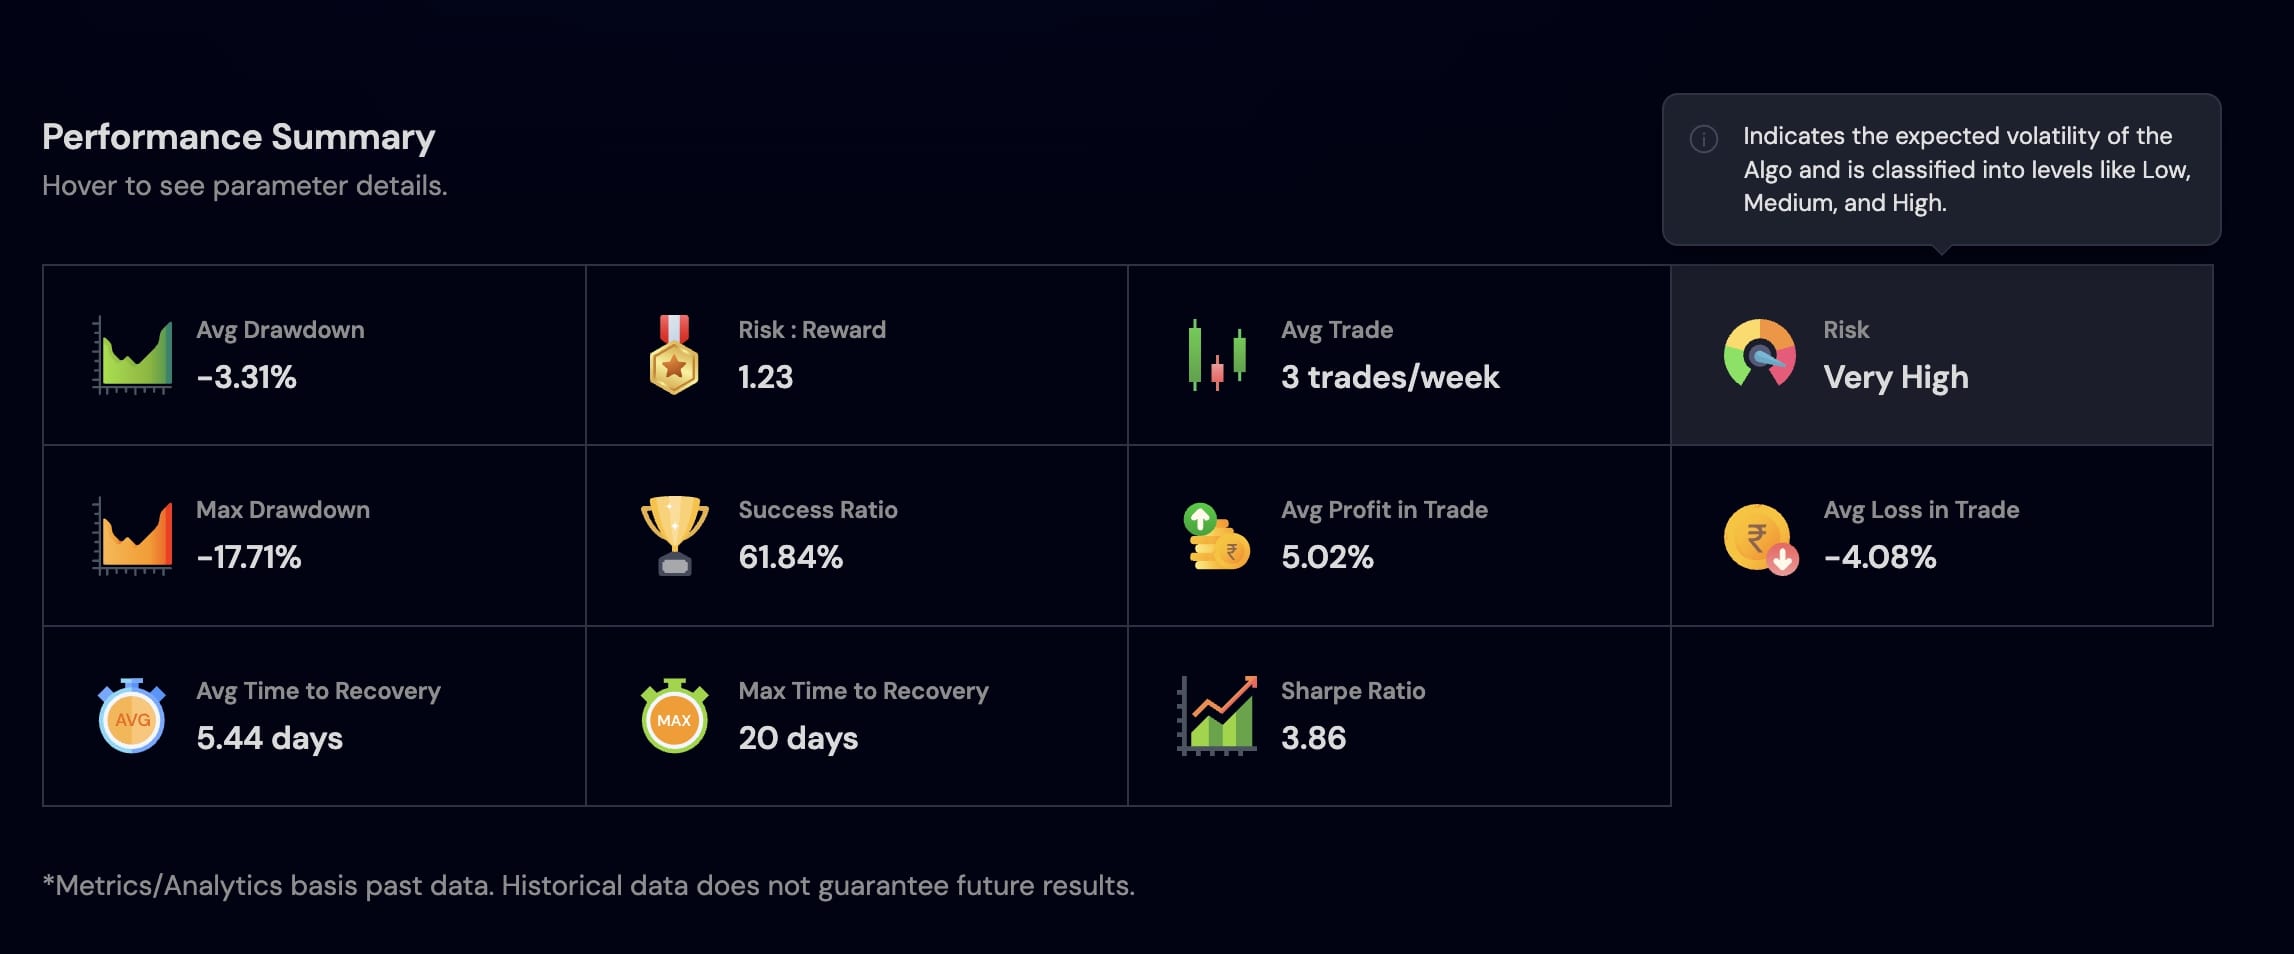Click the AVG stopwatch icon

(132, 716)
